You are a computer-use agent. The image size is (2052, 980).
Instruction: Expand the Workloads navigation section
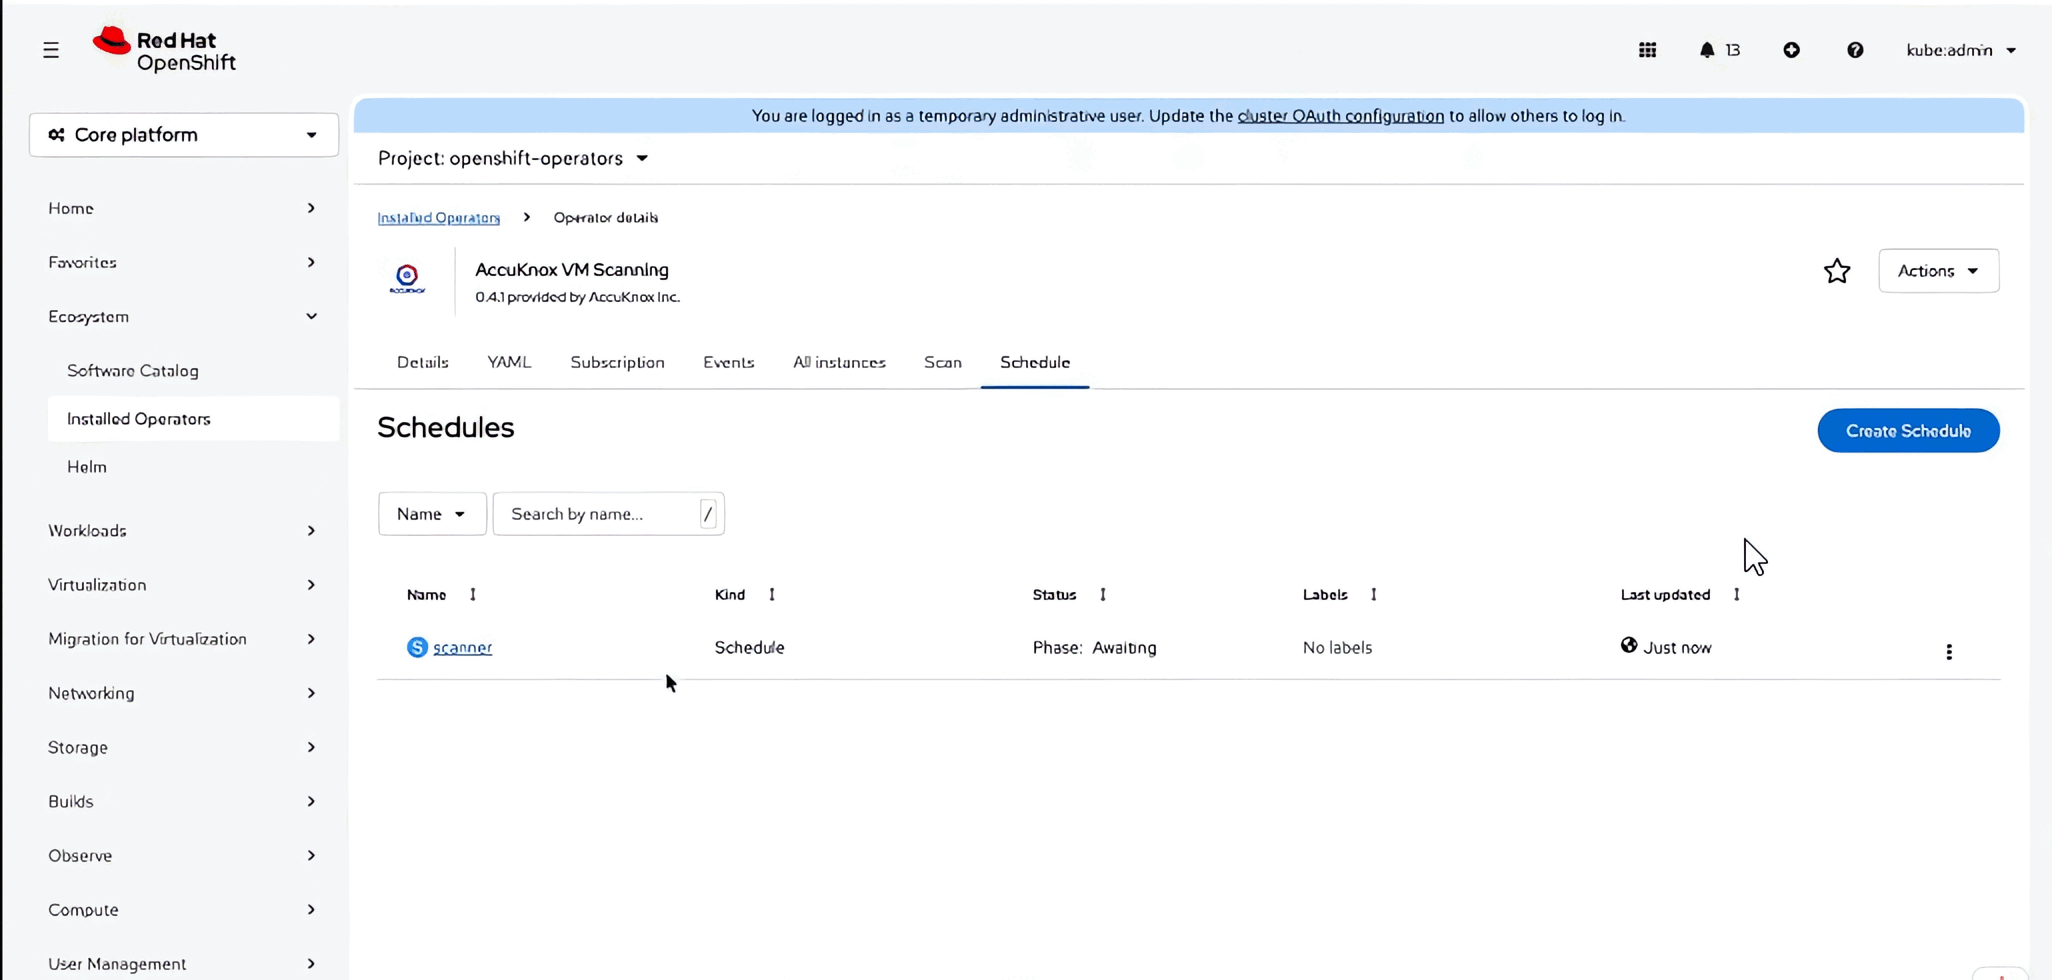tap(183, 531)
